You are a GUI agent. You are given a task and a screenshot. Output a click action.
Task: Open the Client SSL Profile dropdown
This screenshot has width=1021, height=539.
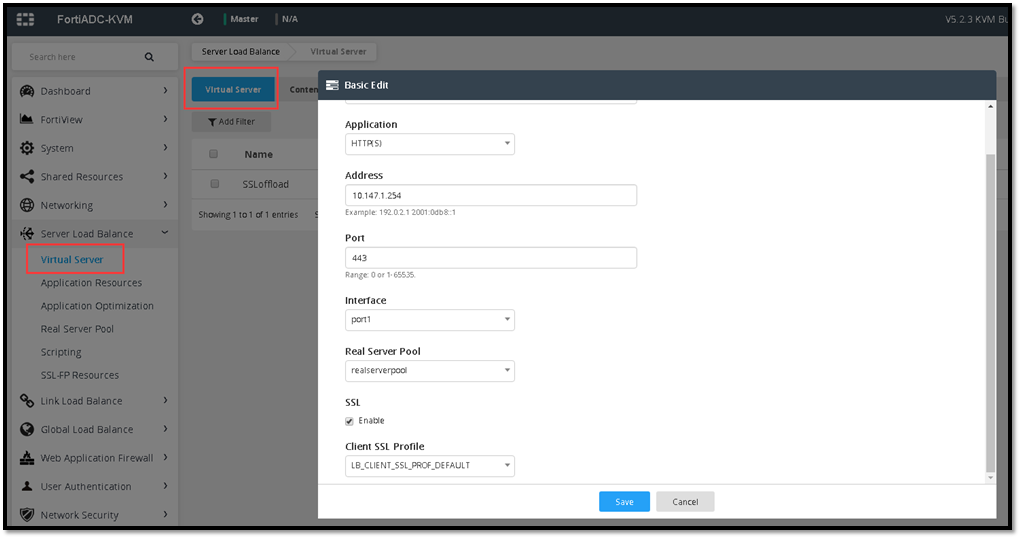429,465
